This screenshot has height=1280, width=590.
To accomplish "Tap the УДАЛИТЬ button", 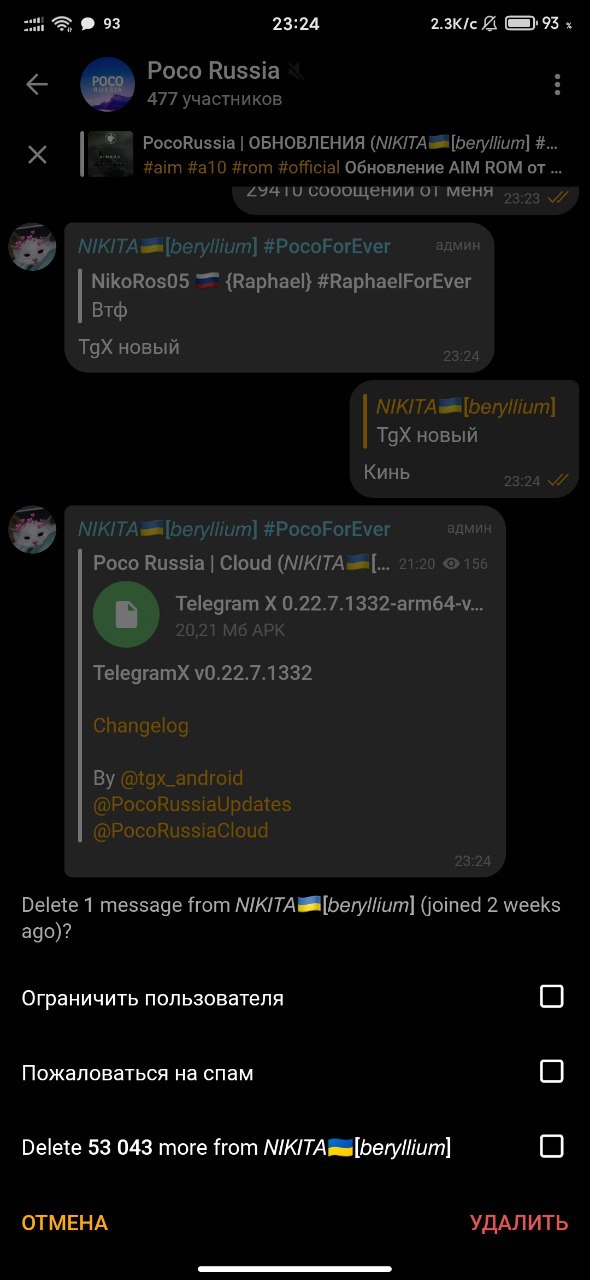I will [x=519, y=1223].
